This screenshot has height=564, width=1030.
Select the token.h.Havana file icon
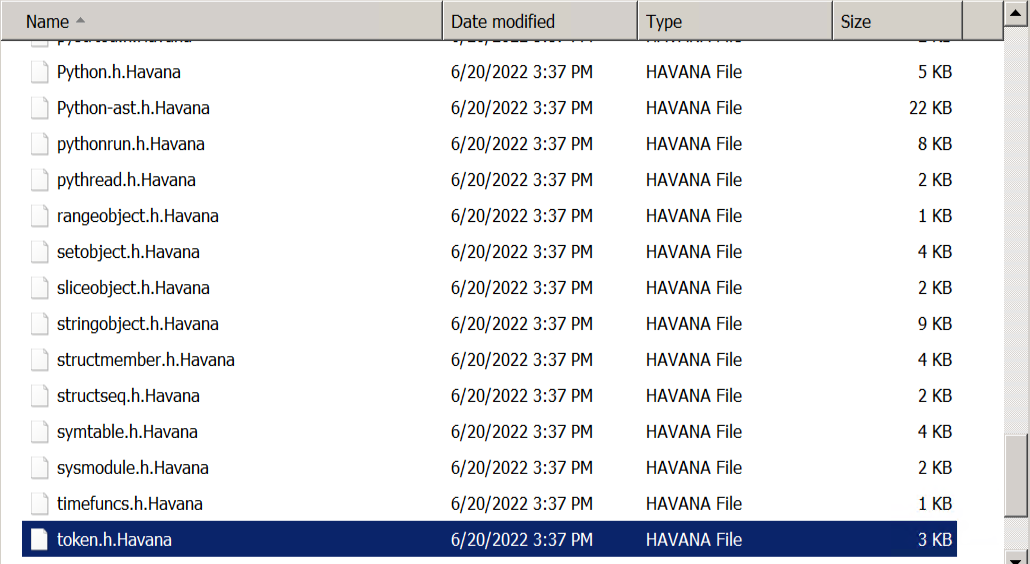39,540
